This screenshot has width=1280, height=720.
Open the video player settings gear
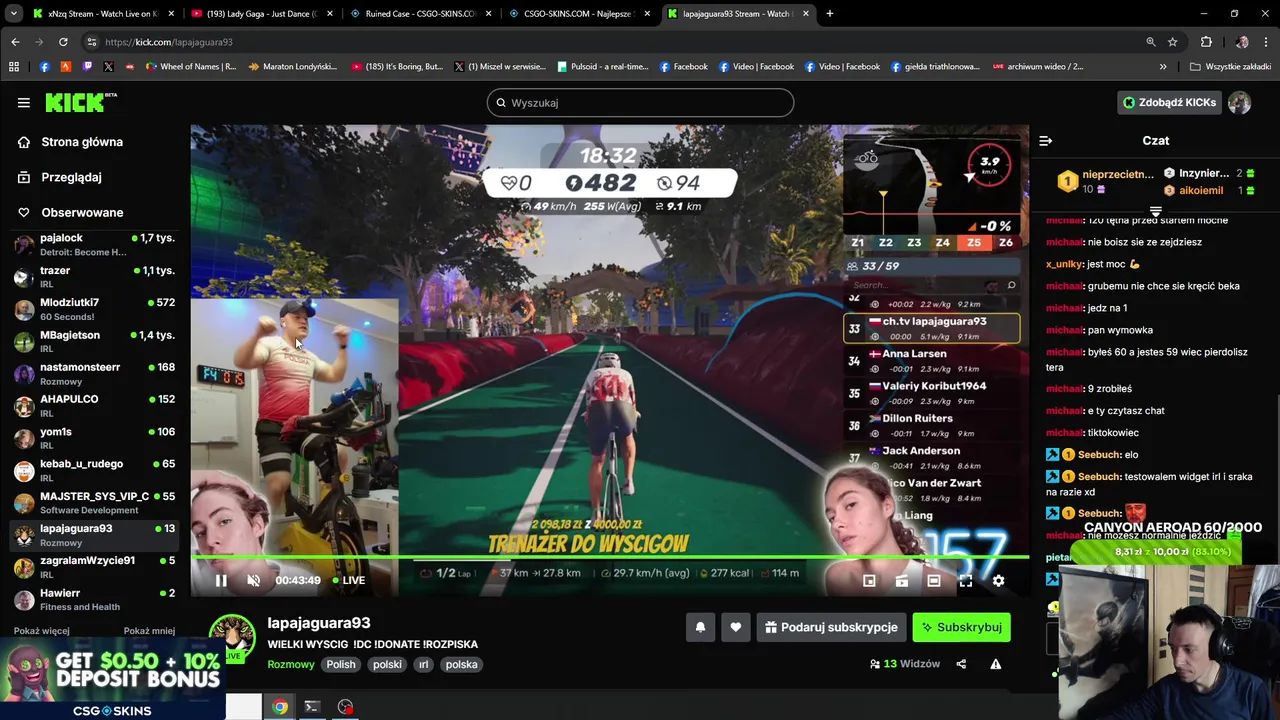click(x=998, y=580)
